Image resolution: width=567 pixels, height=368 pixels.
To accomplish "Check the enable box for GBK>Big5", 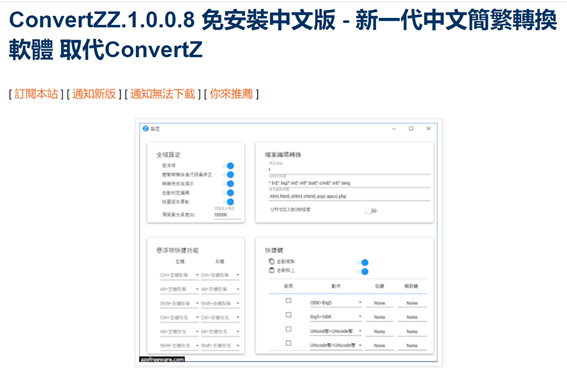I will point(288,300).
